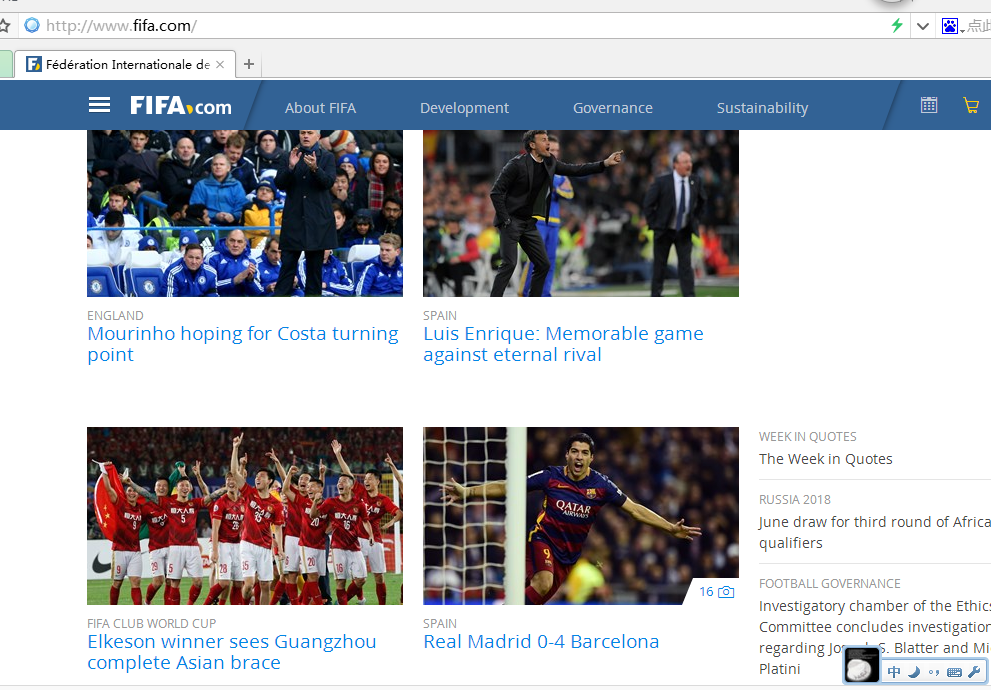The image size is (991, 690).
Task: Open the Luis Enrique touchline photo
Action: [581, 213]
